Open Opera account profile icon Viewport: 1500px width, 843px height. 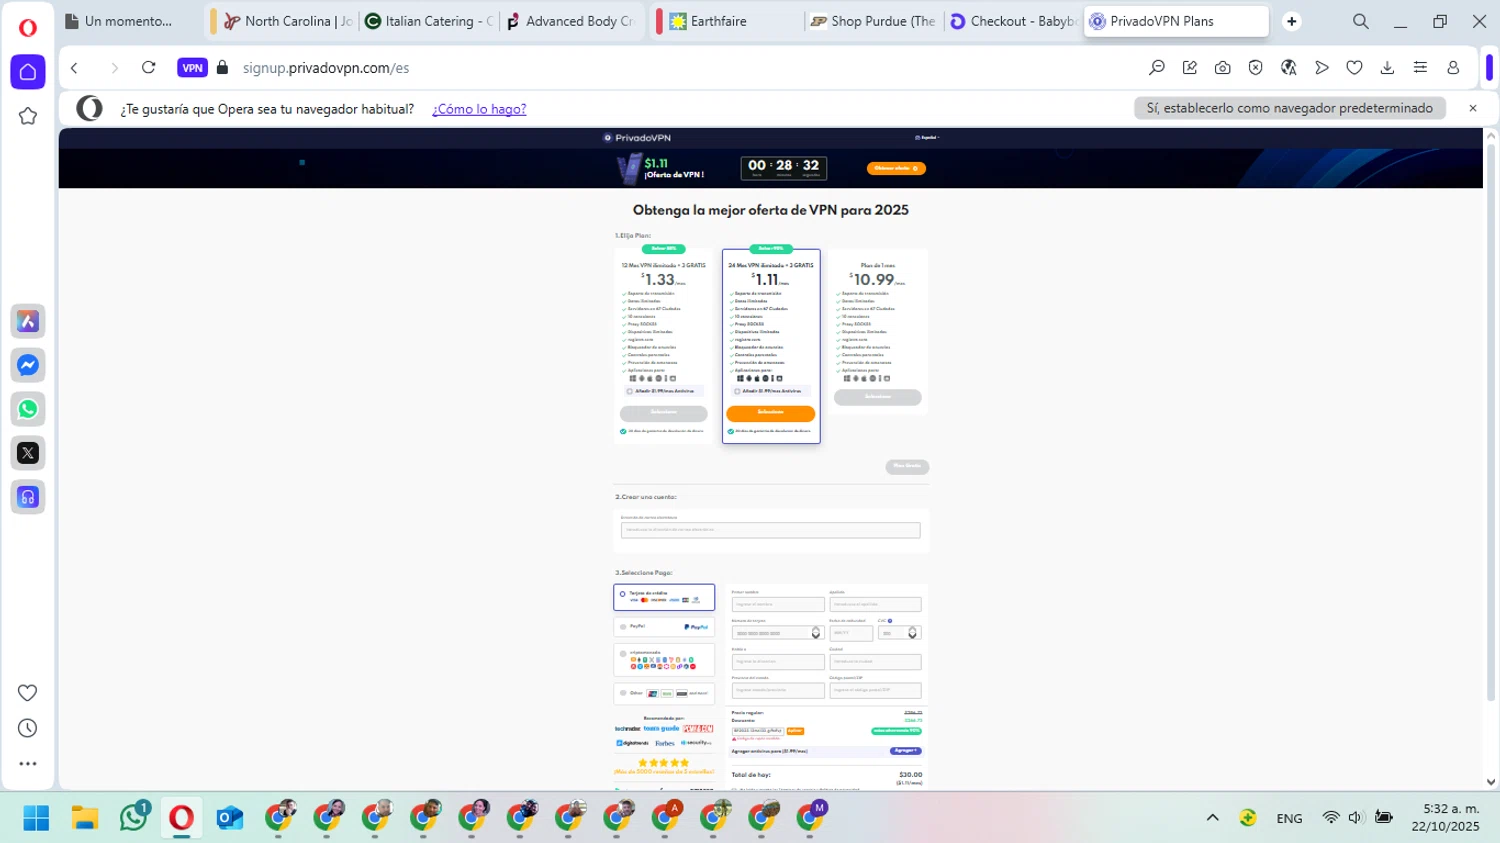point(1453,68)
